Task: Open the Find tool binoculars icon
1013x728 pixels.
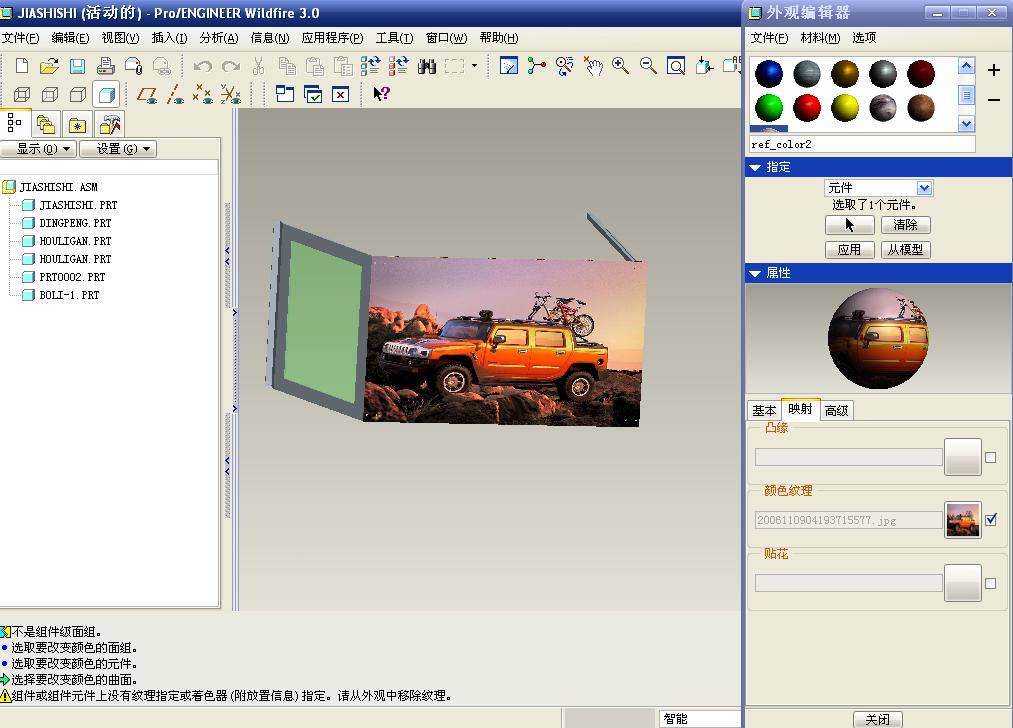Action: point(427,66)
